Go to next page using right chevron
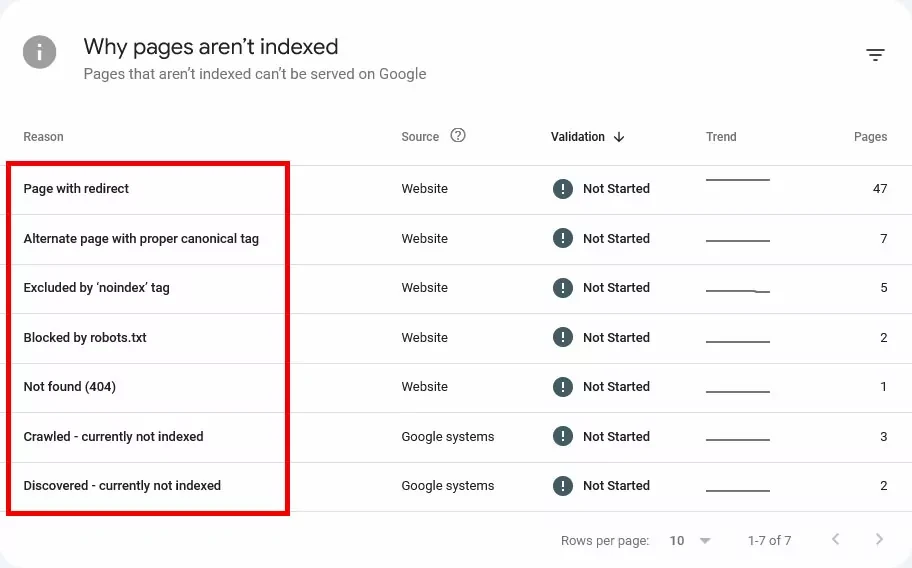Image resolution: width=912 pixels, height=568 pixels. tap(879, 540)
